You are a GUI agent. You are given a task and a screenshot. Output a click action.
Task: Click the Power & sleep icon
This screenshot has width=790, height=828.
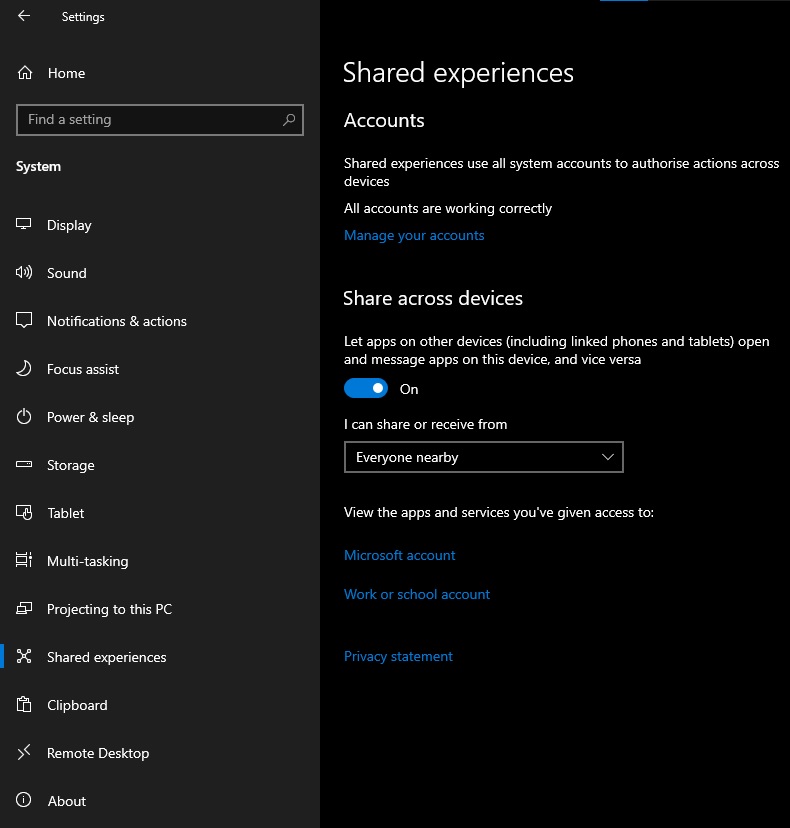coord(25,417)
